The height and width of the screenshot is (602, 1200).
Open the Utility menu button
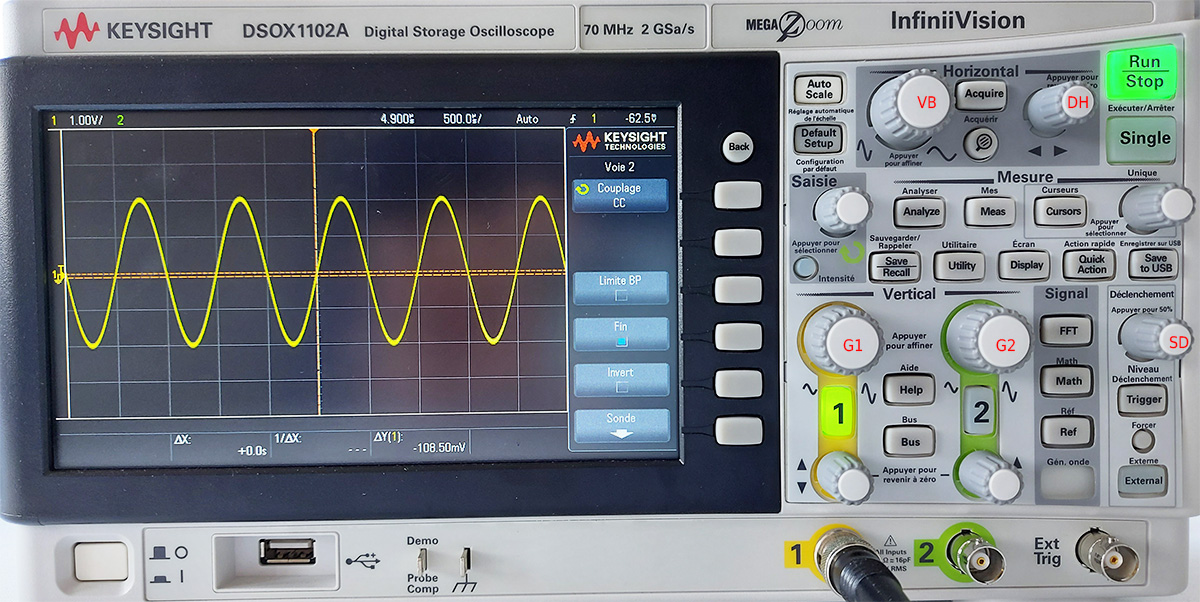[961, 266]
